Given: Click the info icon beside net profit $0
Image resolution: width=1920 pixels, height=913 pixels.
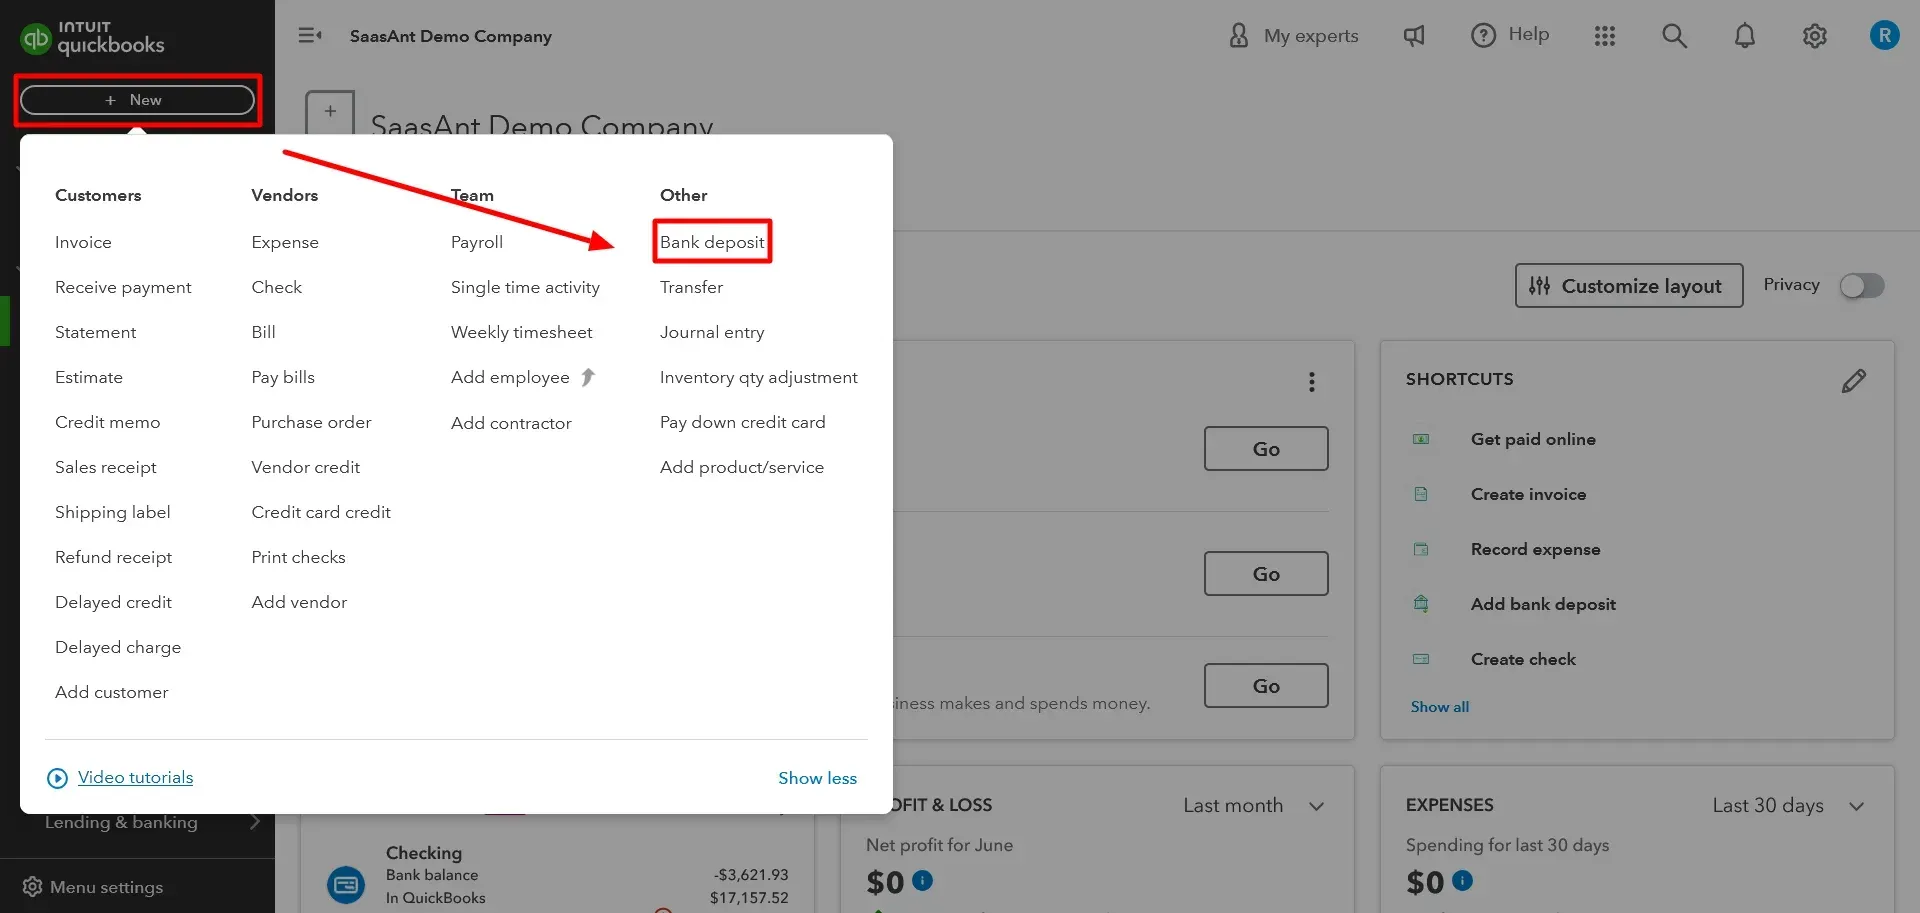Looking at the screenshot, I should (922, 880).
